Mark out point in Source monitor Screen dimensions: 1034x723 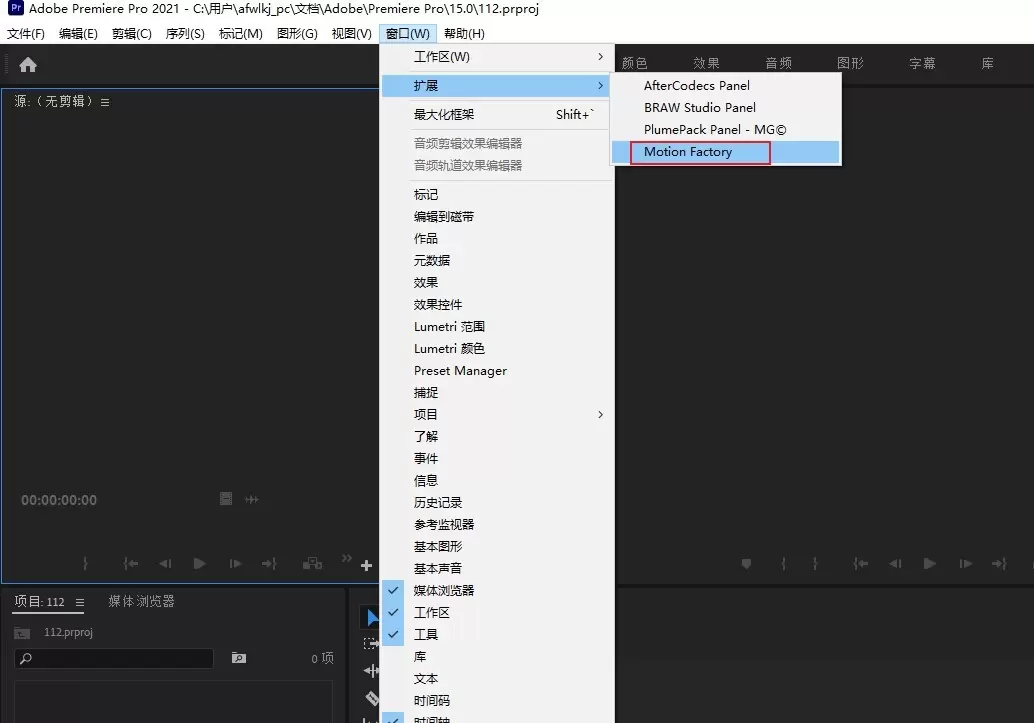[85, 563]
